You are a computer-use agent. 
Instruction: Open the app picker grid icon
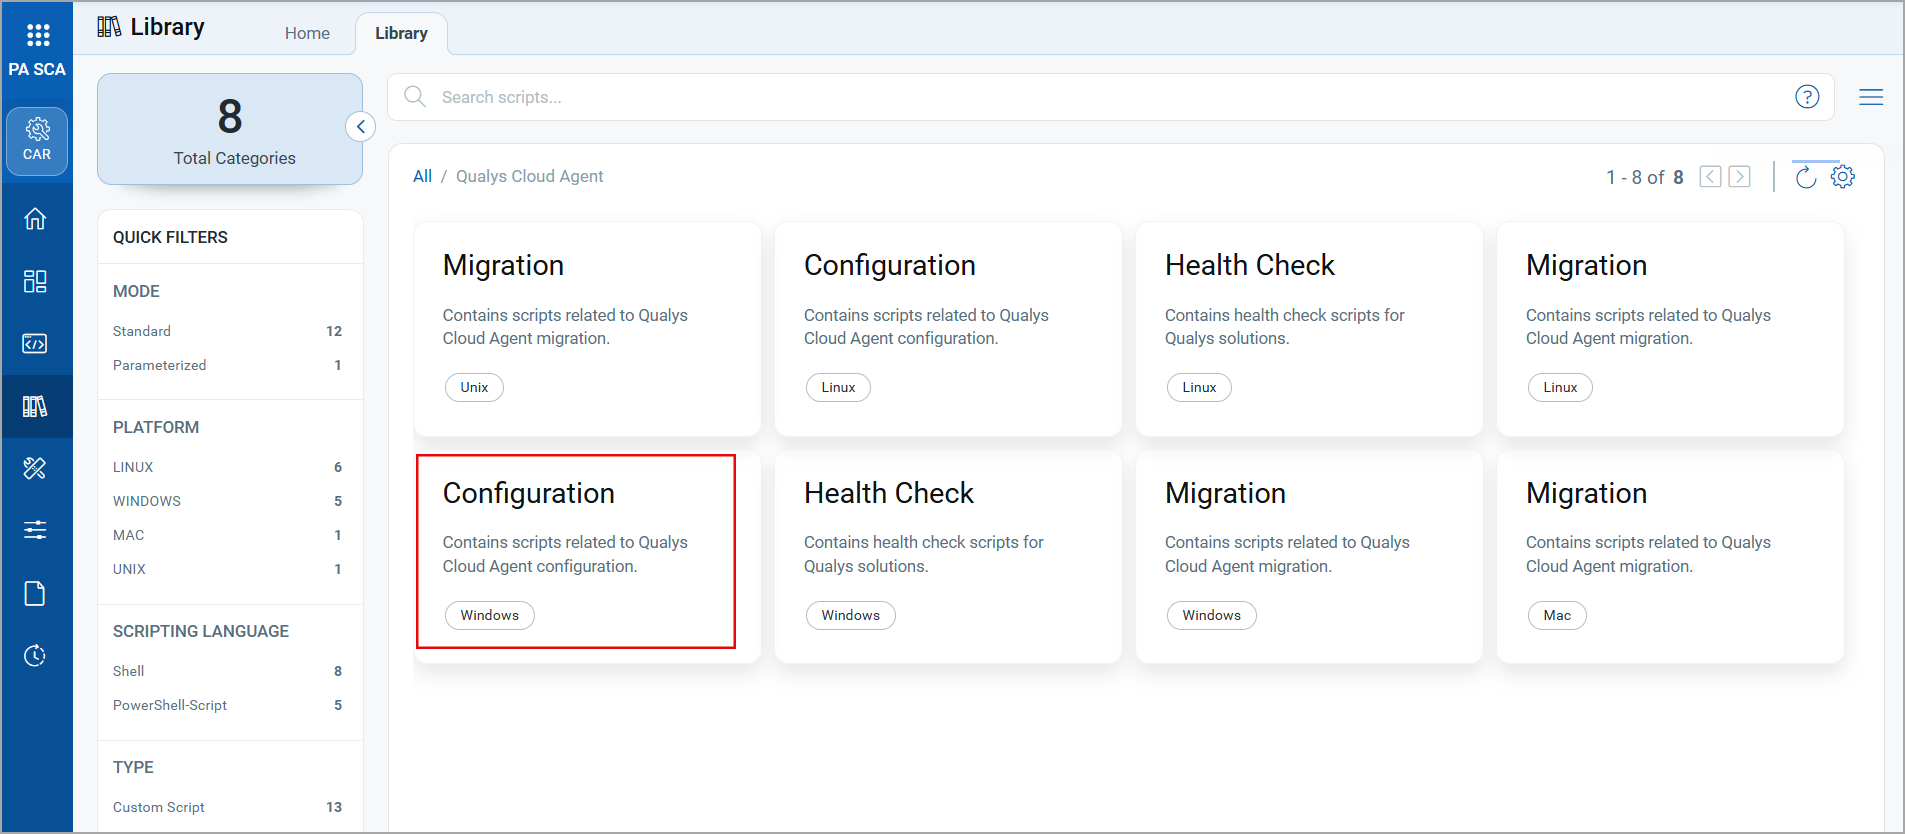(37, 35)
